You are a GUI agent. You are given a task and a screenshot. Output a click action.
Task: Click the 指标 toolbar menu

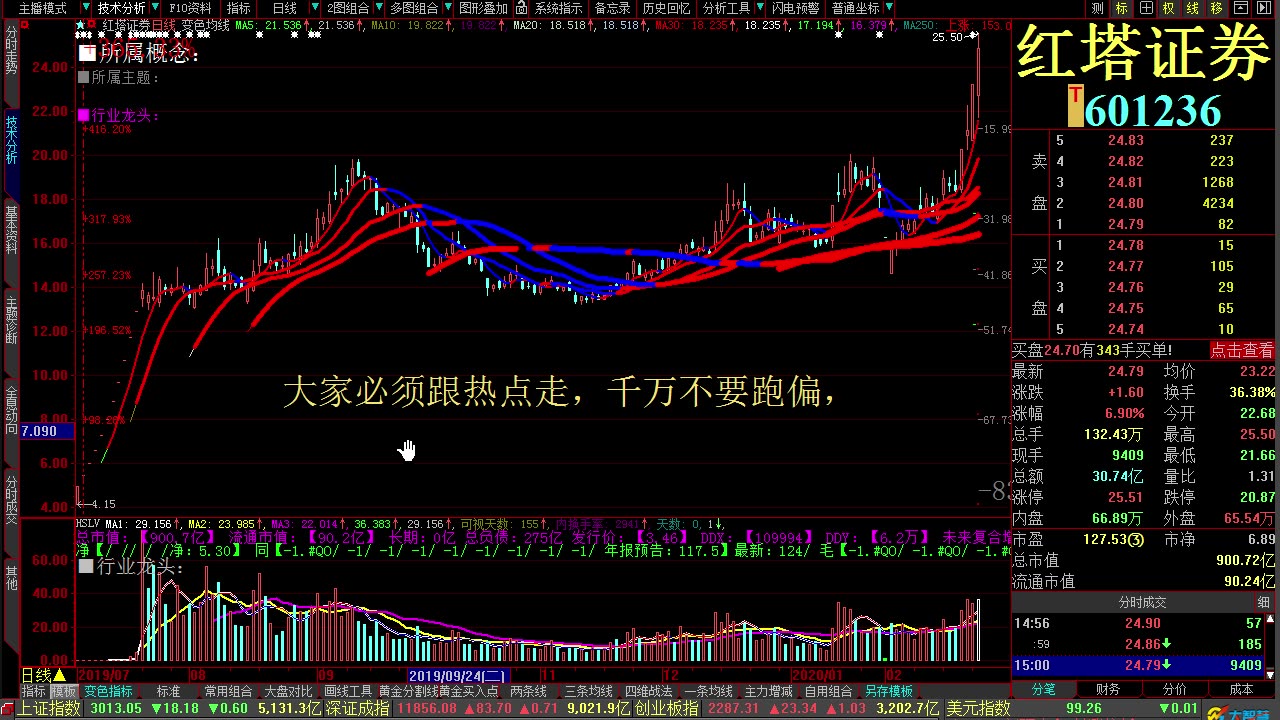pyautogui.click(x=239, y=8)
